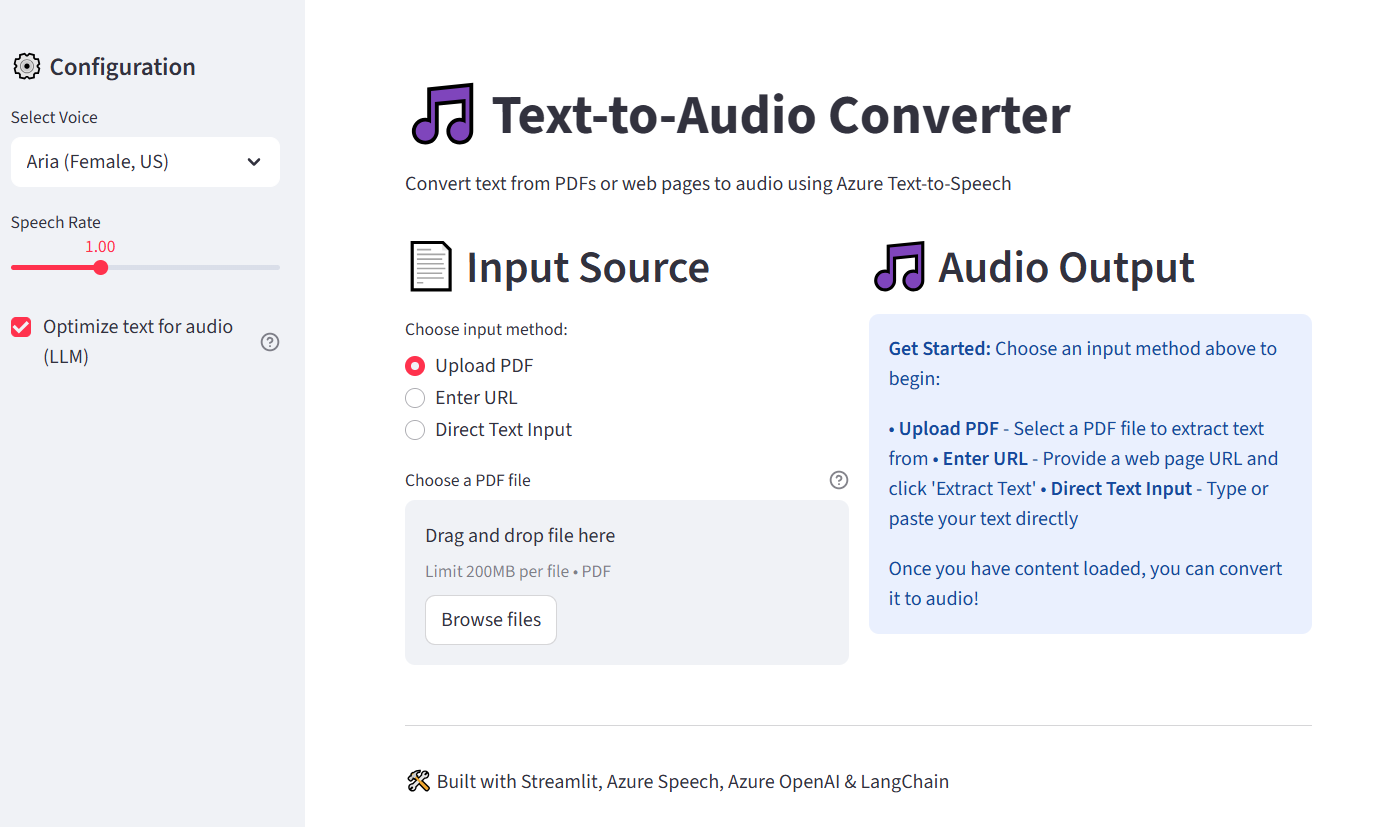
Task: Select the "Enter URL" input method
Action: [415, 397]
